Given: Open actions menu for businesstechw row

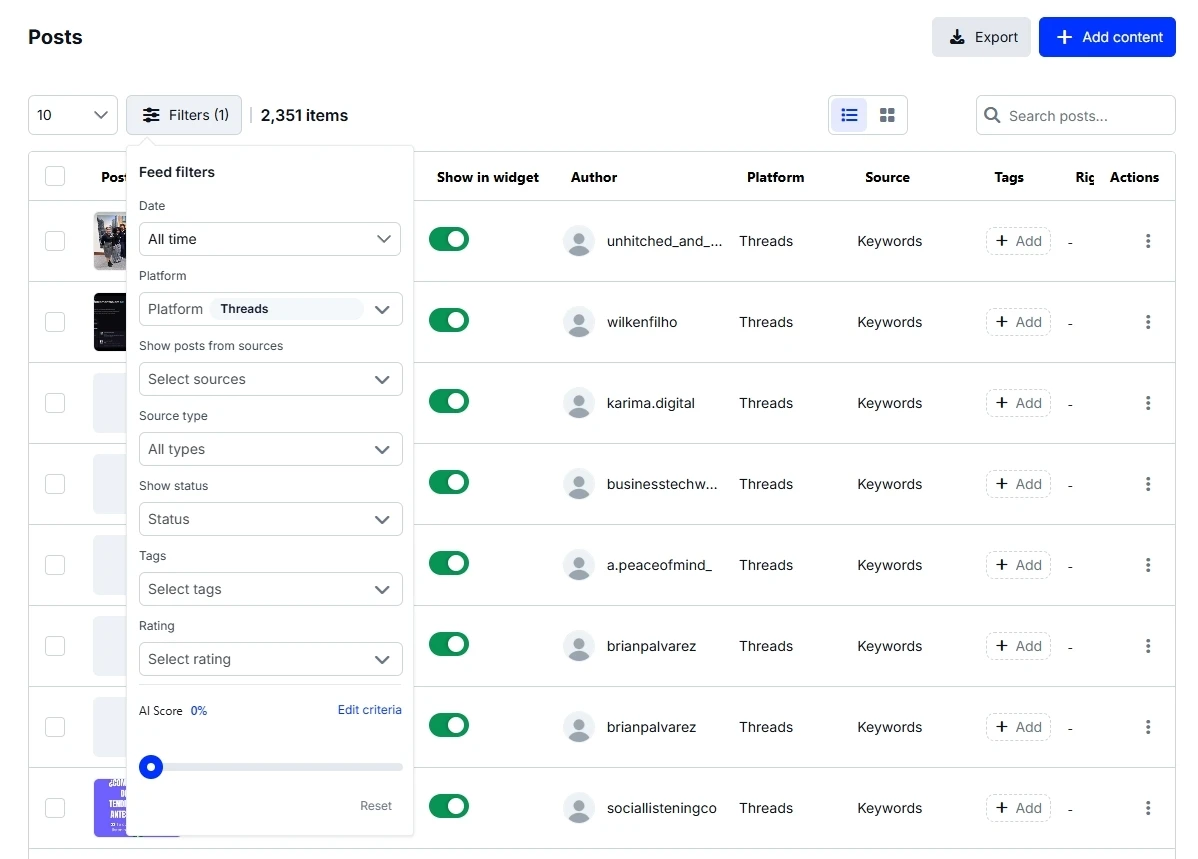Looking at the screenshot, I should click(x=1148, y=485).
